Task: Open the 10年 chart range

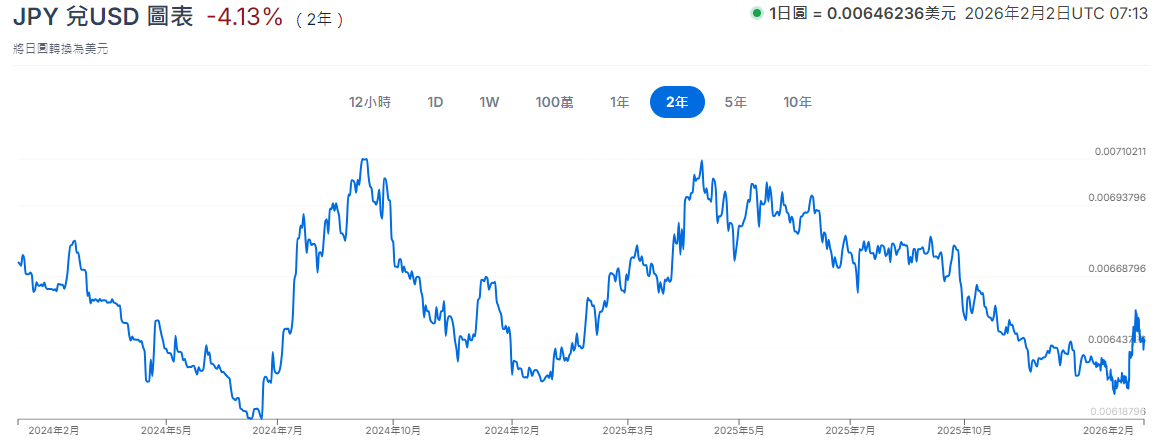Action: (x=798, y=102)
